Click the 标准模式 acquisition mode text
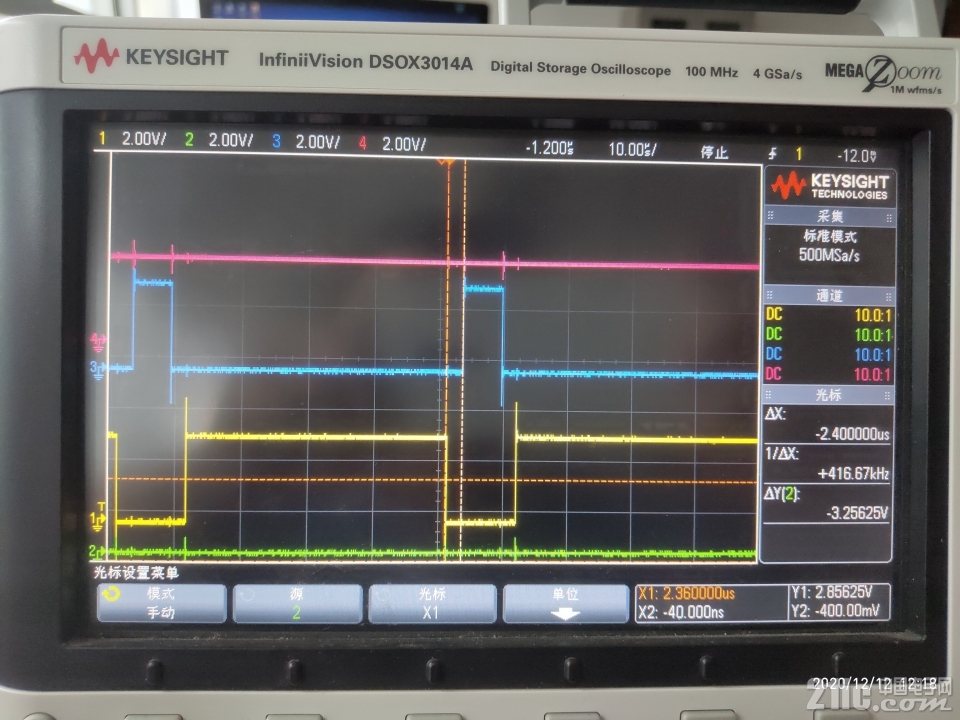The height and width of the screenshot is (720, 960). point(830,236)
